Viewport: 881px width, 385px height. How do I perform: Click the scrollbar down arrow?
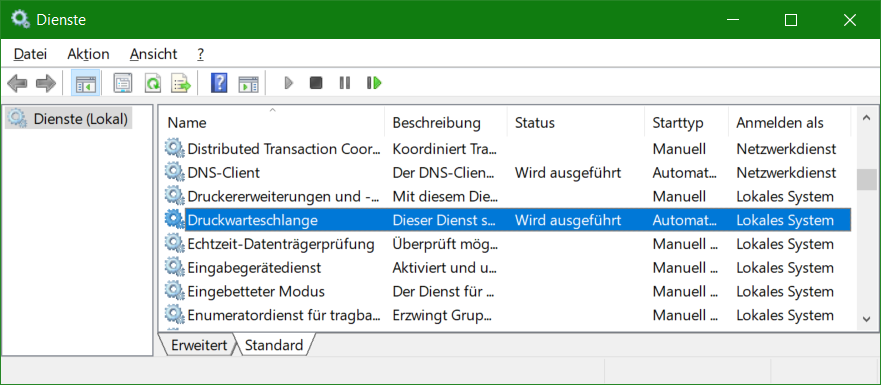coord(865,319)
